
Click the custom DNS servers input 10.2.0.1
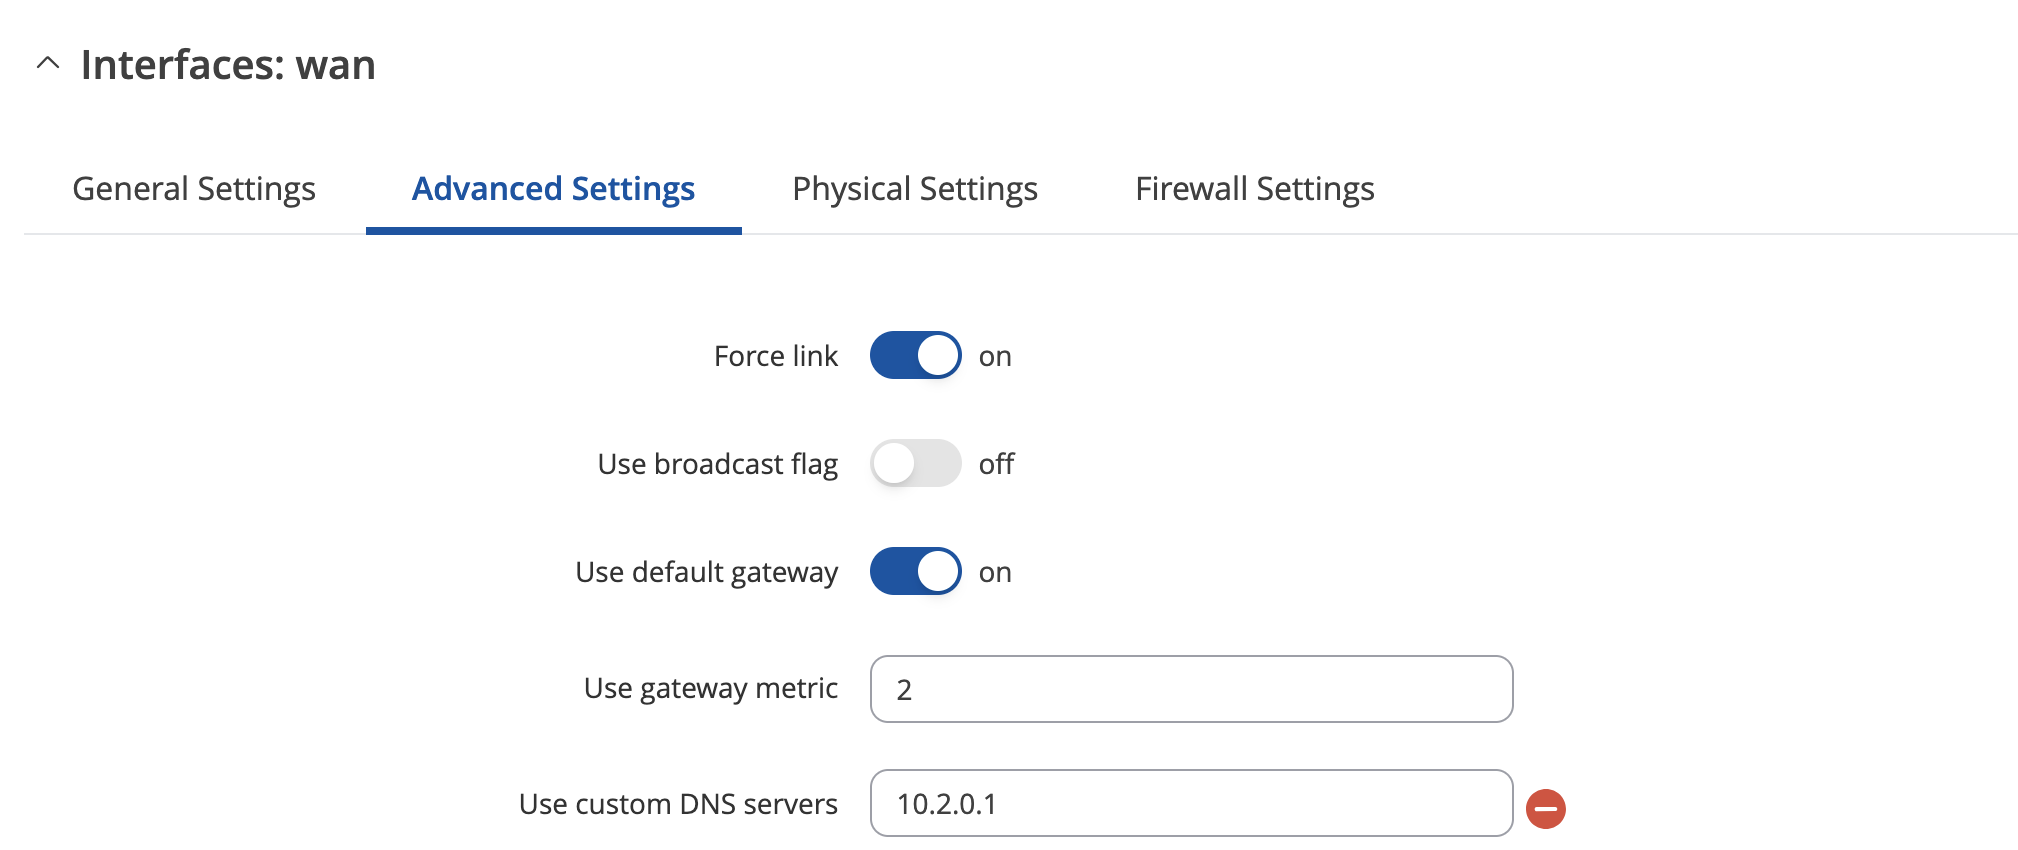pyautogui.click(x=1191, y=803)
